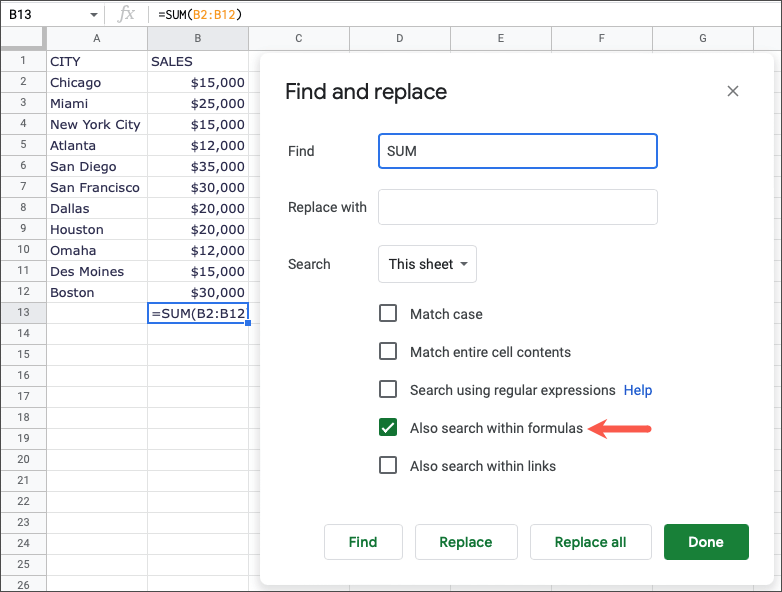The height and width of the screenshot is (592, 782).
Task: Click the Replace with input field
Action: click(517, 207)
